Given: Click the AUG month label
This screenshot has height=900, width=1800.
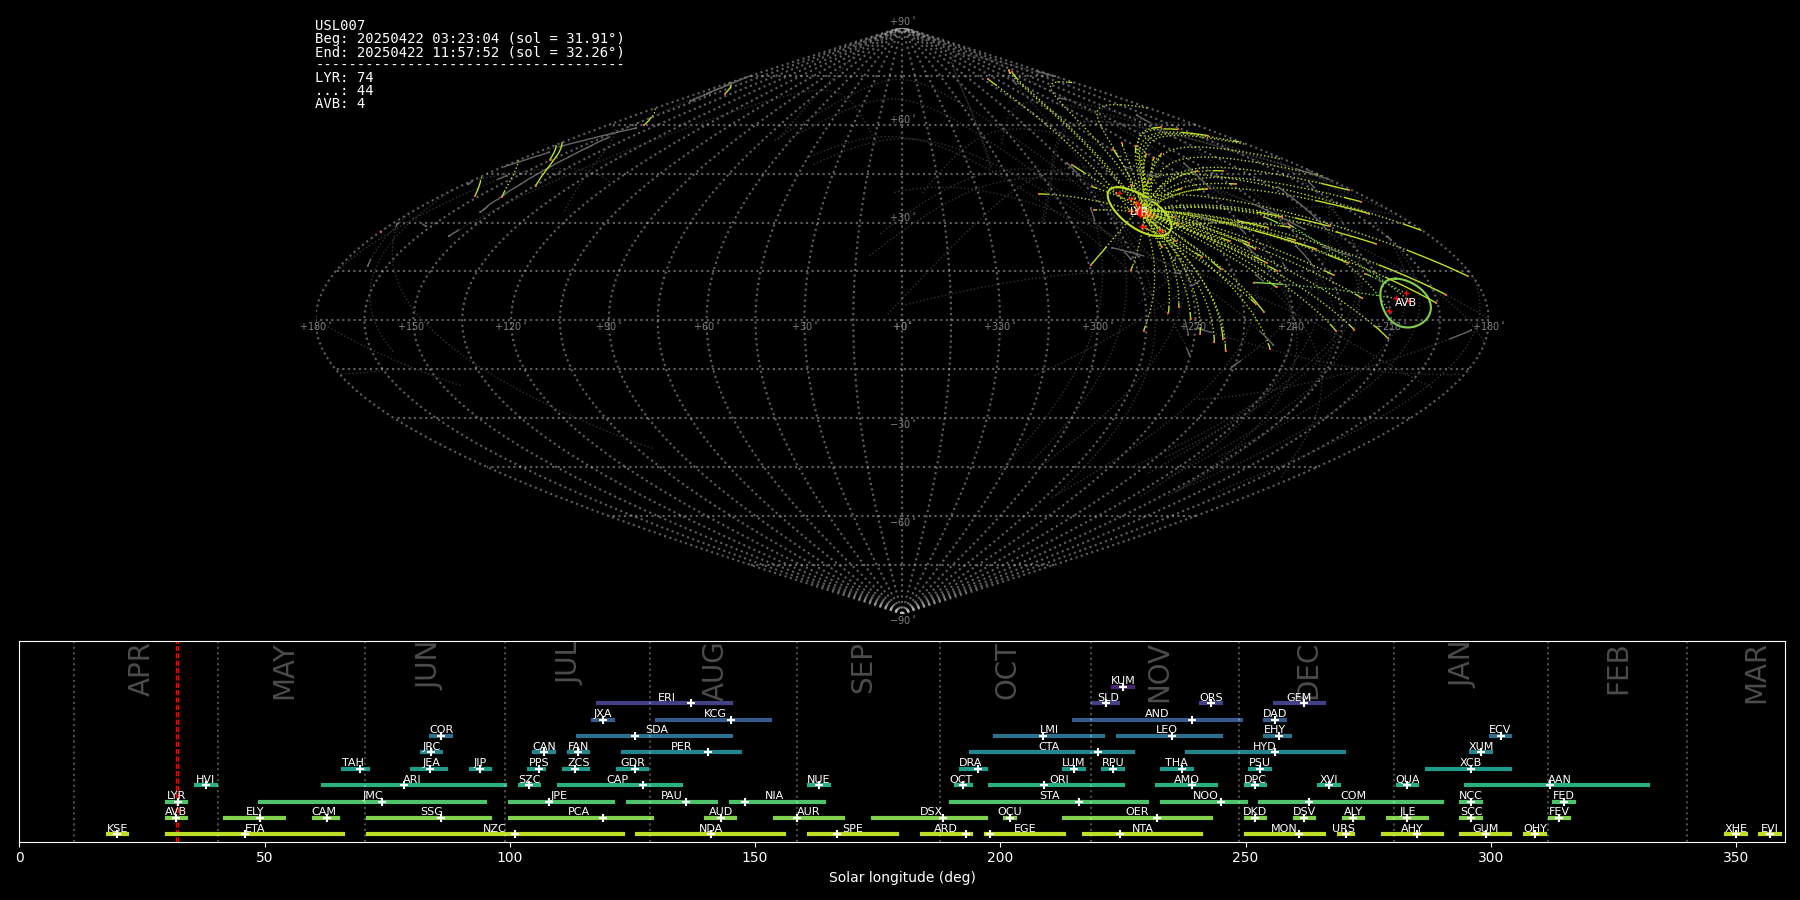Looking at the screenshot, I should click(x=713, y=672).
